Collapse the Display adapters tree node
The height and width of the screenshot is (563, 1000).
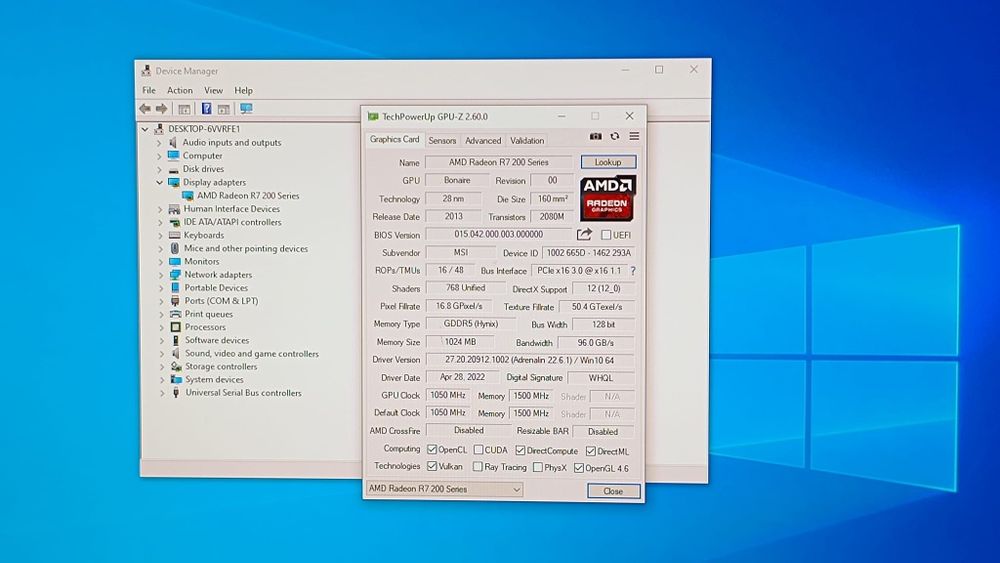click(x=160, y=183)
